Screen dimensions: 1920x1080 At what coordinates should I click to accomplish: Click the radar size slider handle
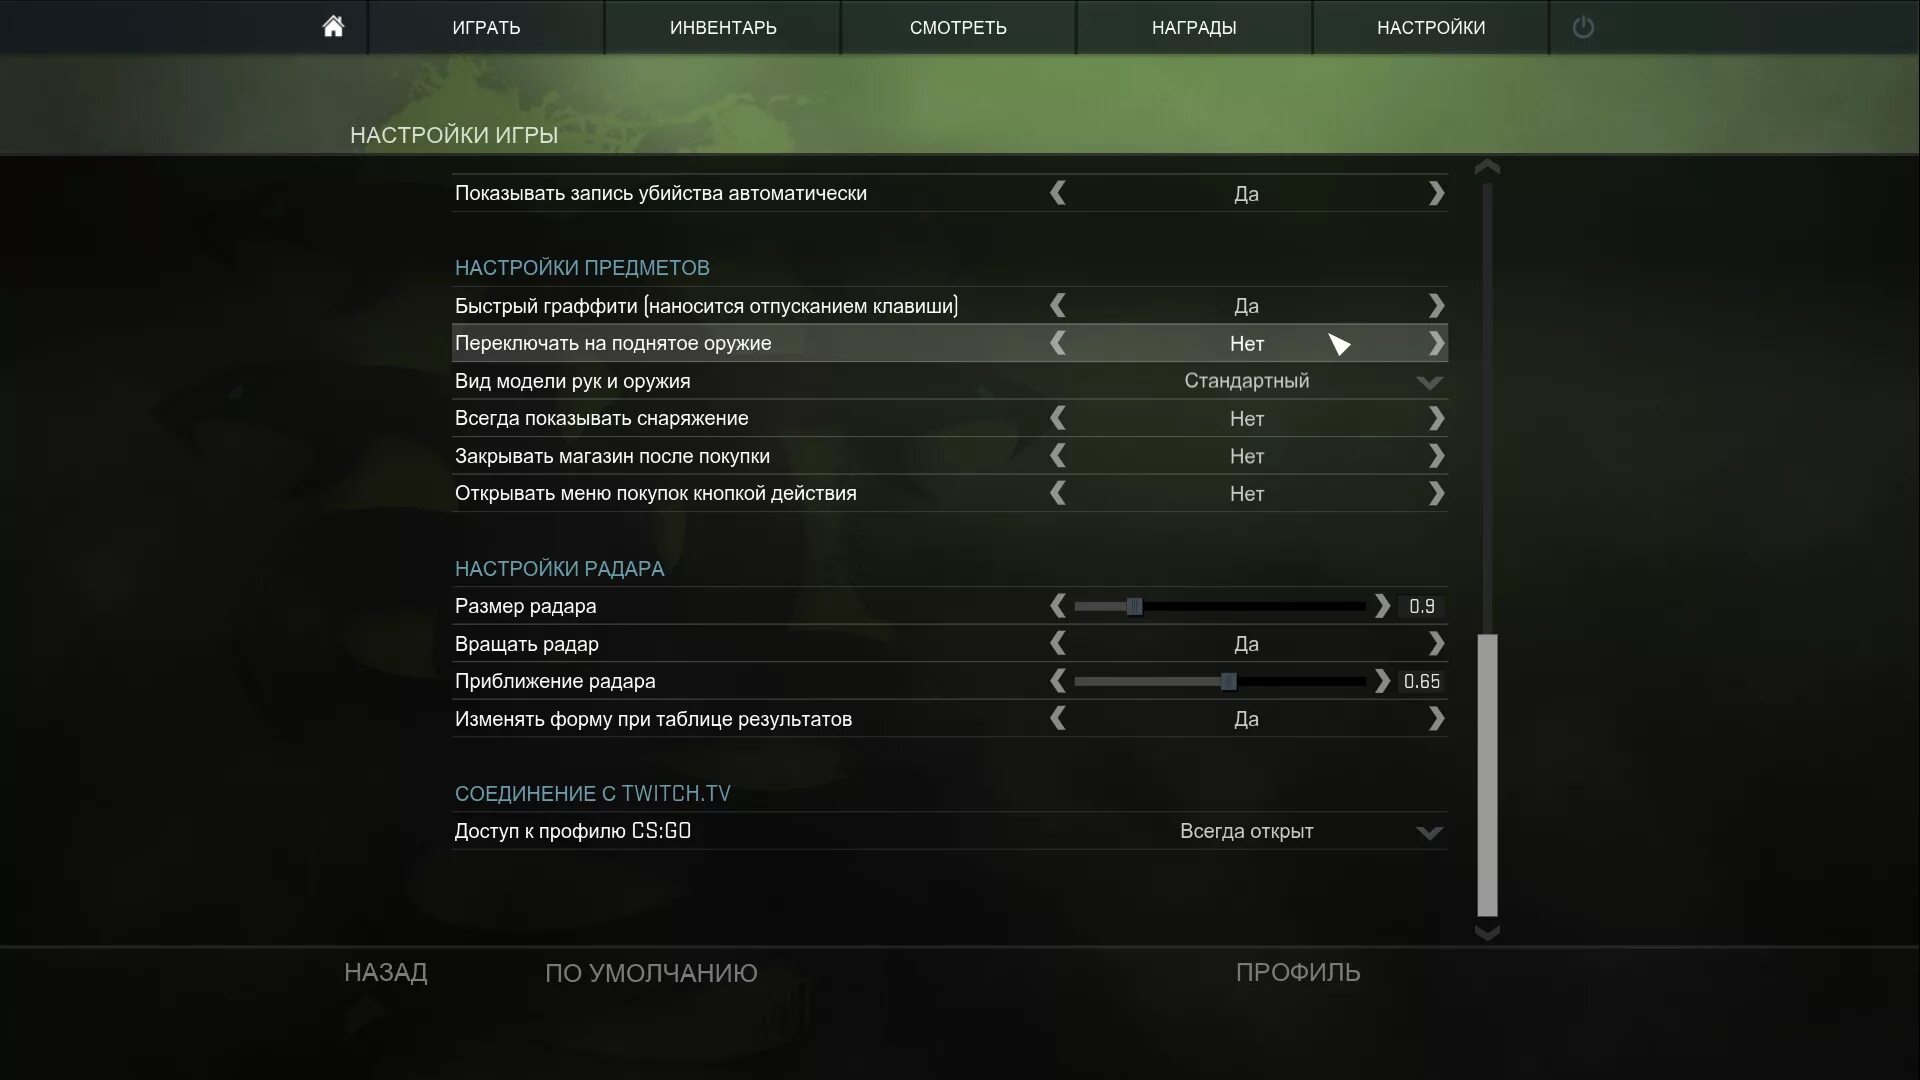coord(1134,606)
